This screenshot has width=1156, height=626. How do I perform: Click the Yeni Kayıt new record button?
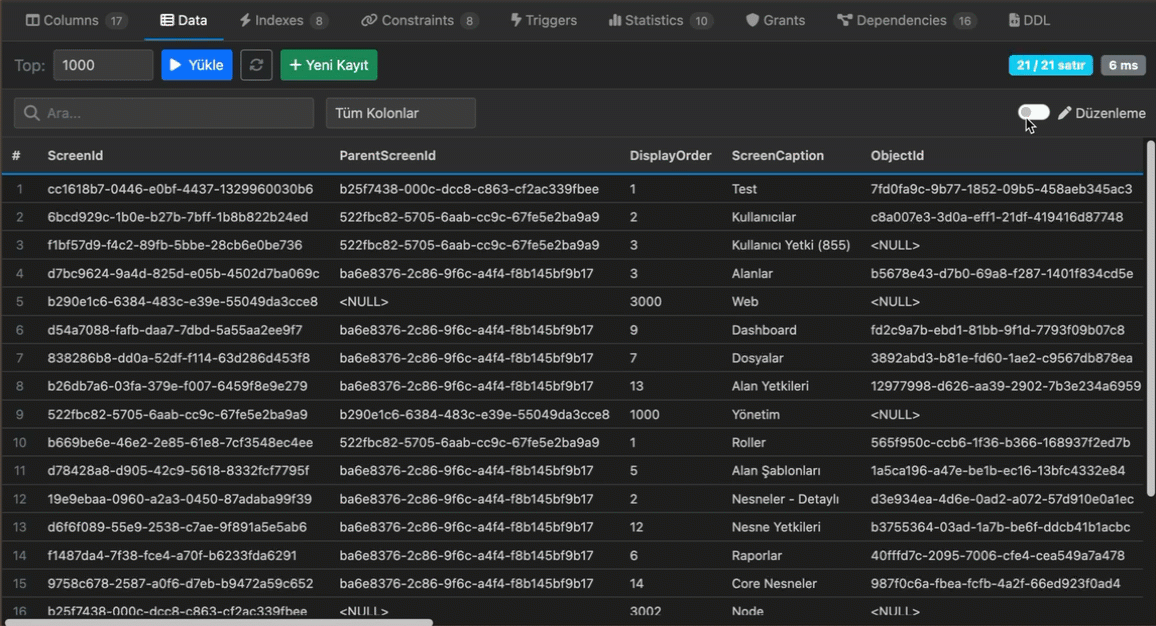[328, 65]
